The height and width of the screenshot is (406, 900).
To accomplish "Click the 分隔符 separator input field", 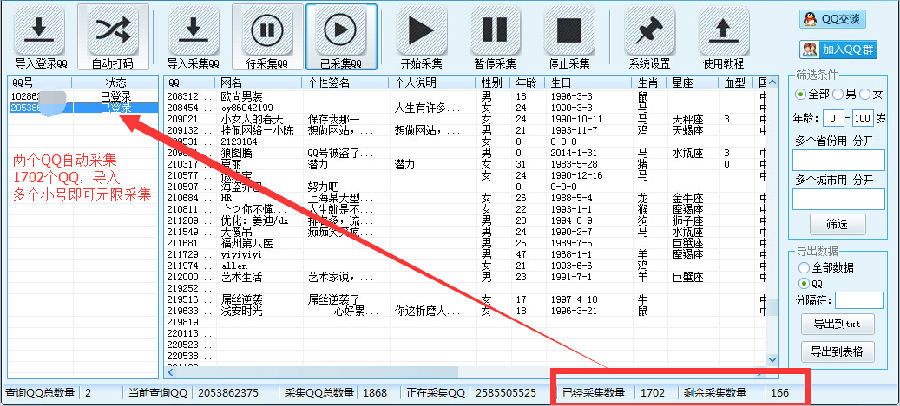I will 859,300.
